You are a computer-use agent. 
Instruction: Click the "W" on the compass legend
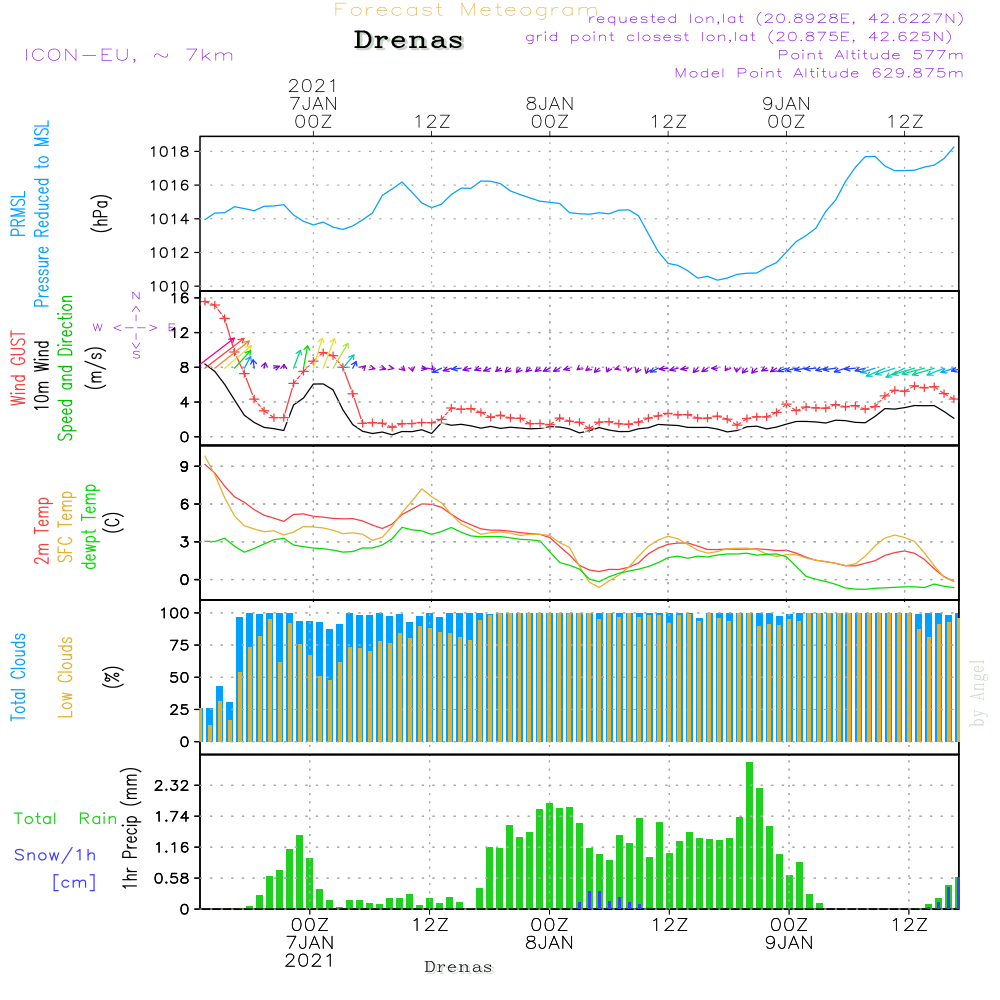click(98, 328)
